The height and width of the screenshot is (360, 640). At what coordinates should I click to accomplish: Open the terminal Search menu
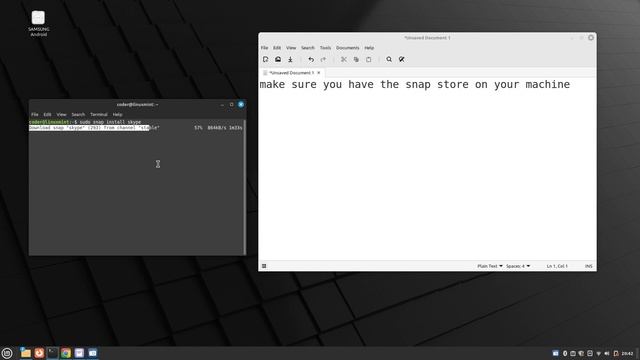[x=78, y=115]
